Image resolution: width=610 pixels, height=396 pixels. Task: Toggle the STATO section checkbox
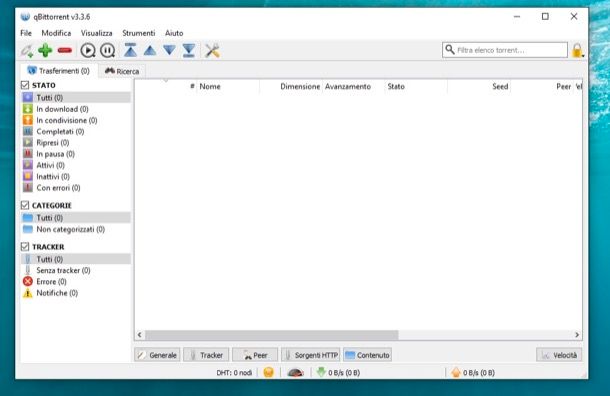point(25,85)
